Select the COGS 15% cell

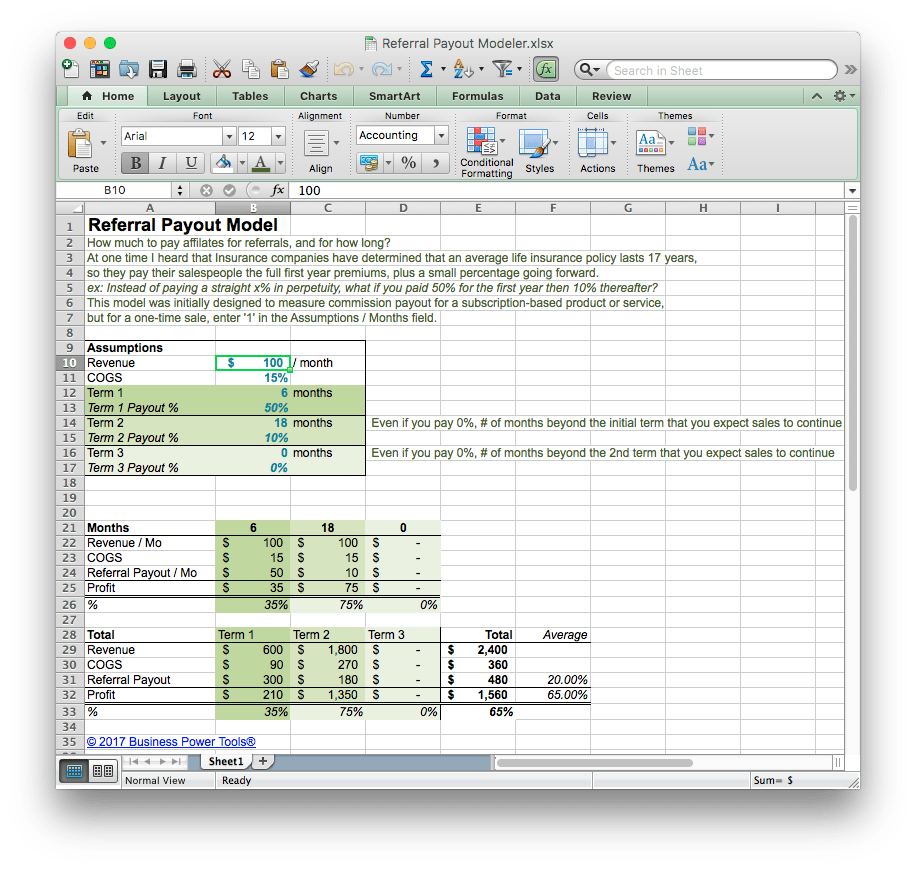coord(253,378)
